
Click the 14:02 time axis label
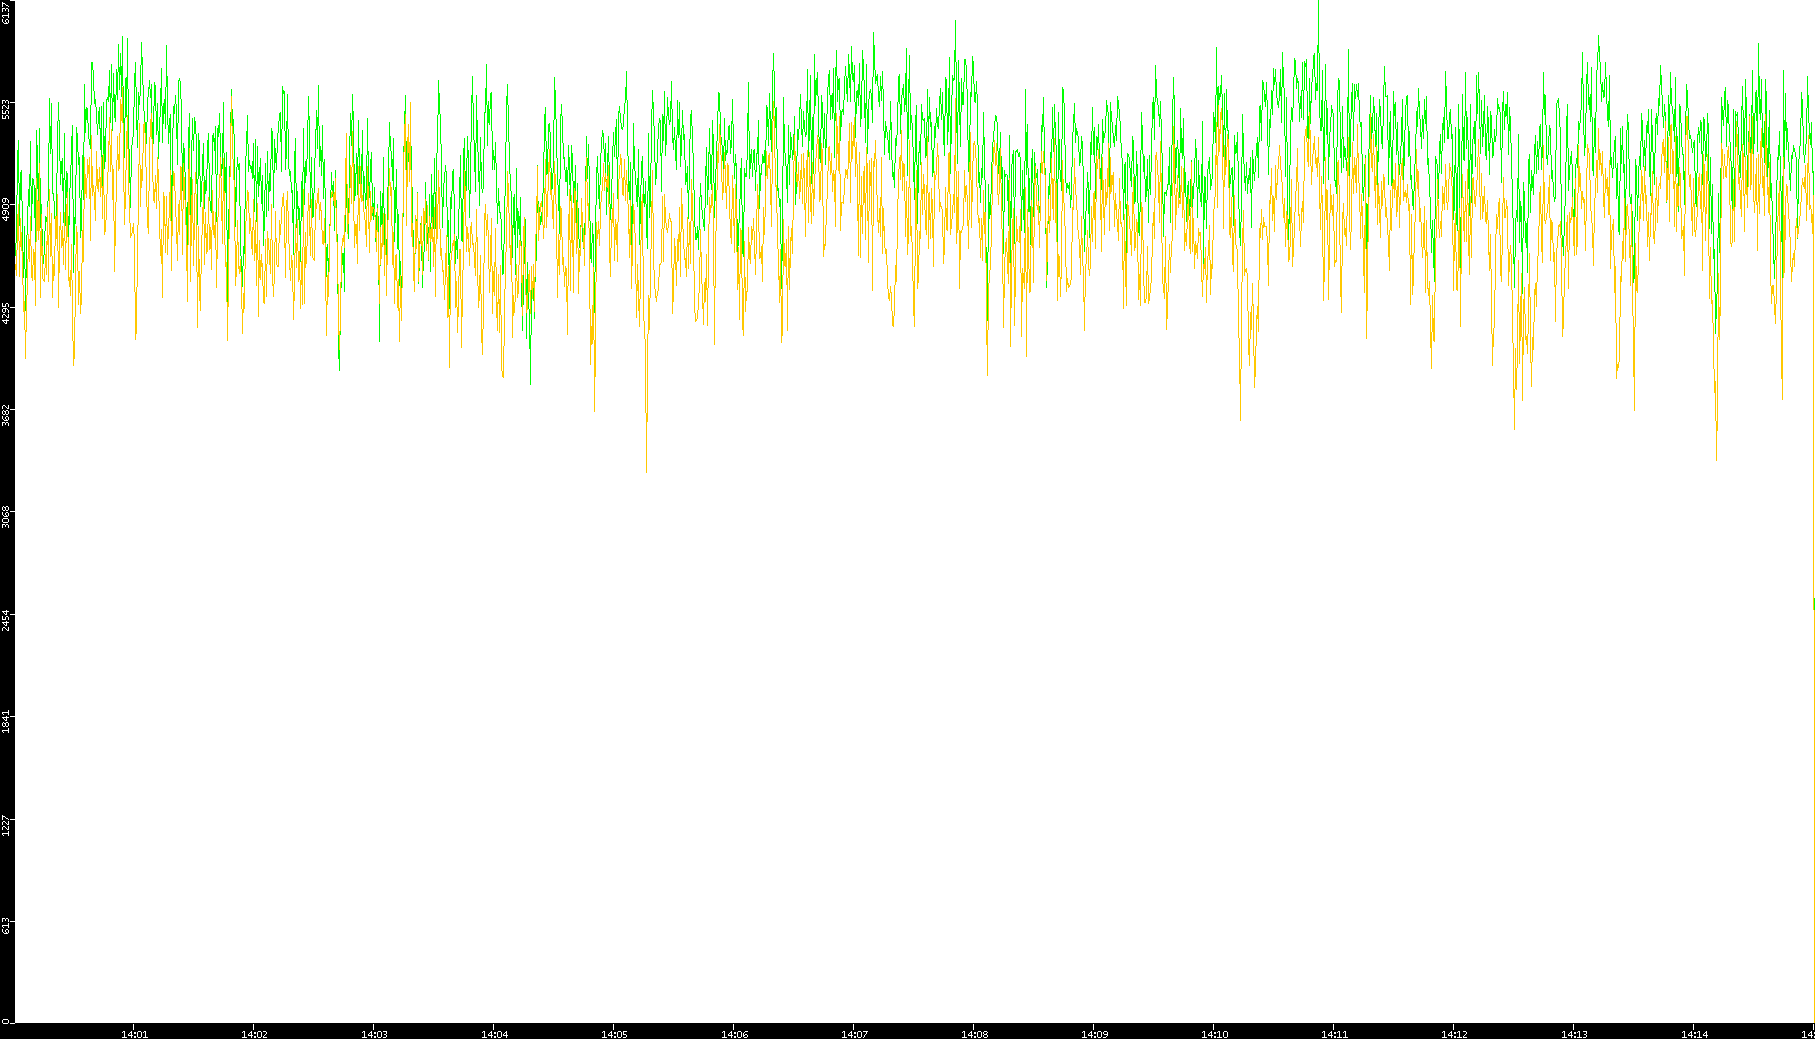tap(254, 1034)
